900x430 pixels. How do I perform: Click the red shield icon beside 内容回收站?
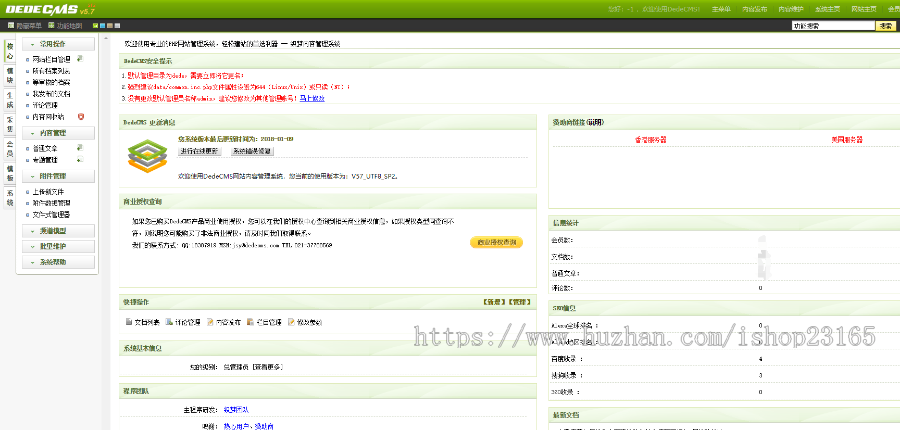click(81, 117)
